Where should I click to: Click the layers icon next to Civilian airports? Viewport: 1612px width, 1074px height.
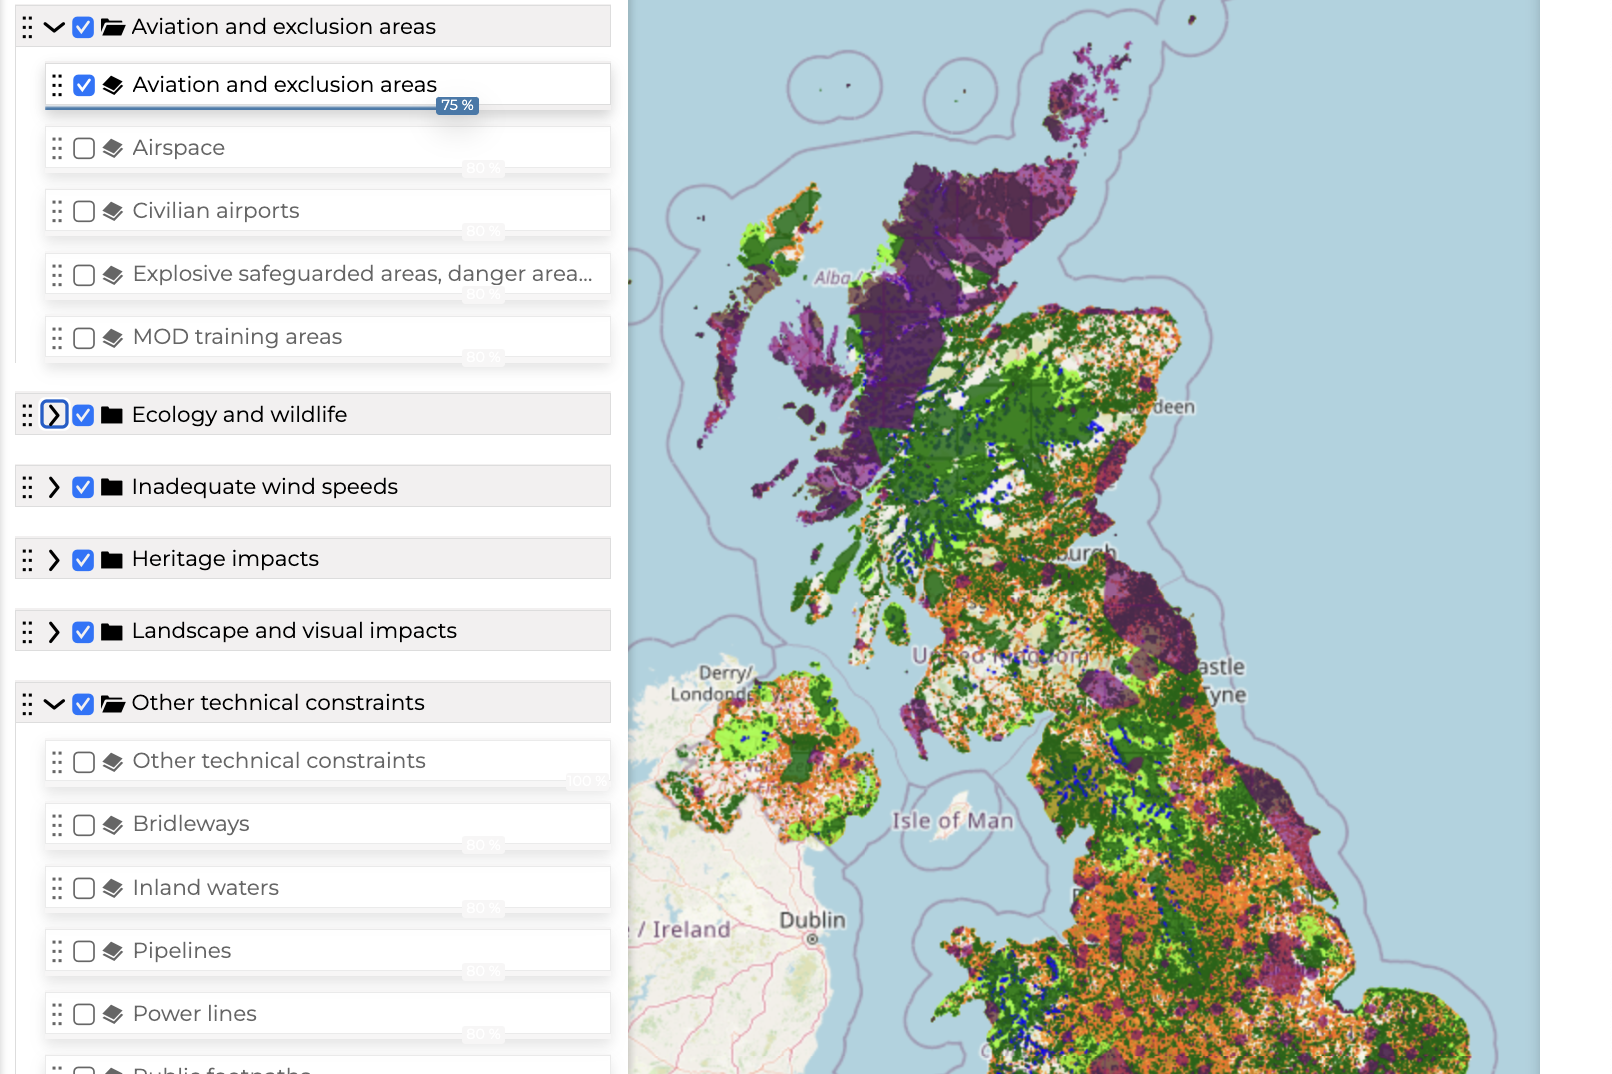pyautogui.click(x=113, y=211)
